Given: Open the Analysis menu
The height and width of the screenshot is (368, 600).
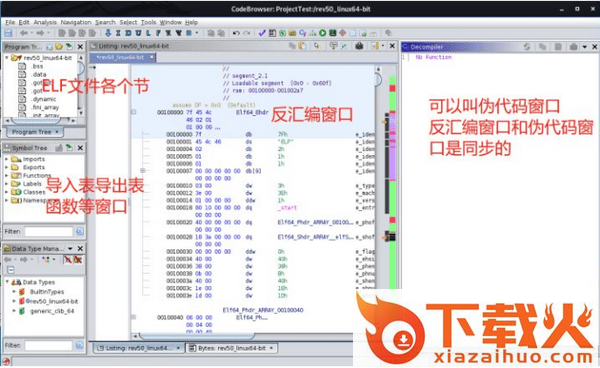Looking at the screenshot, I should pos(45,22).
